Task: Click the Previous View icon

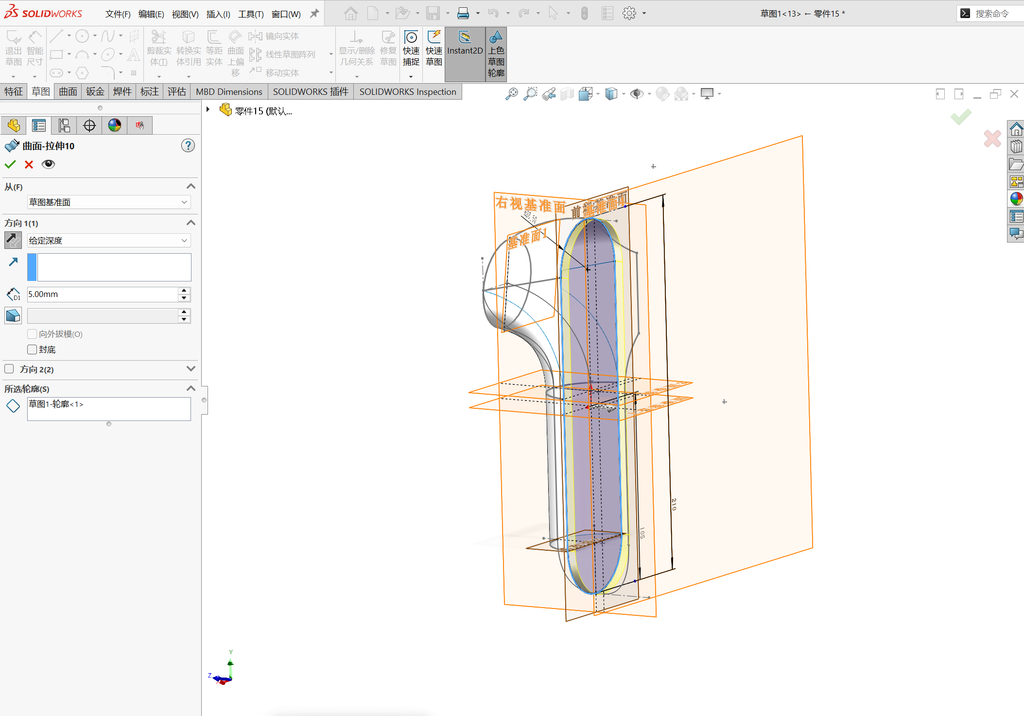Action: tap(549, 94)
